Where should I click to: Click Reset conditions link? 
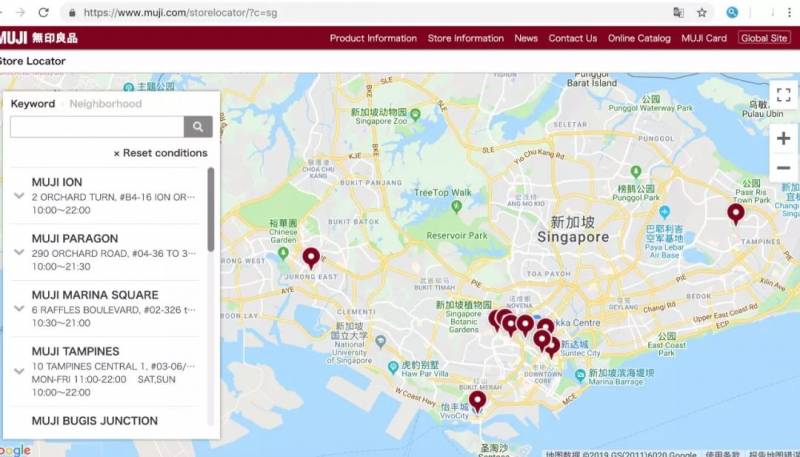point(160,153)
